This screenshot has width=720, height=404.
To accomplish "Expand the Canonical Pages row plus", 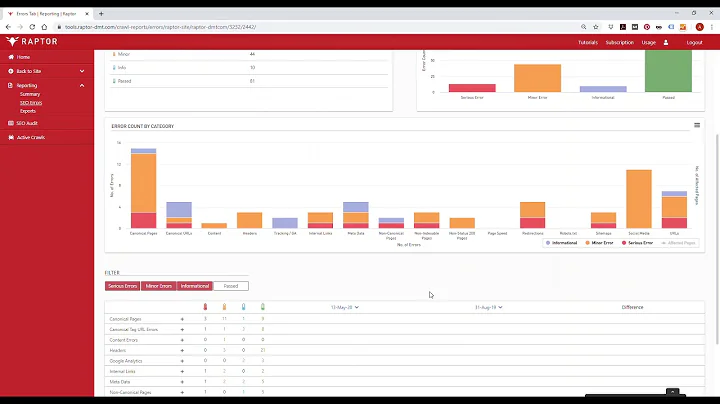I will point(182,319).
